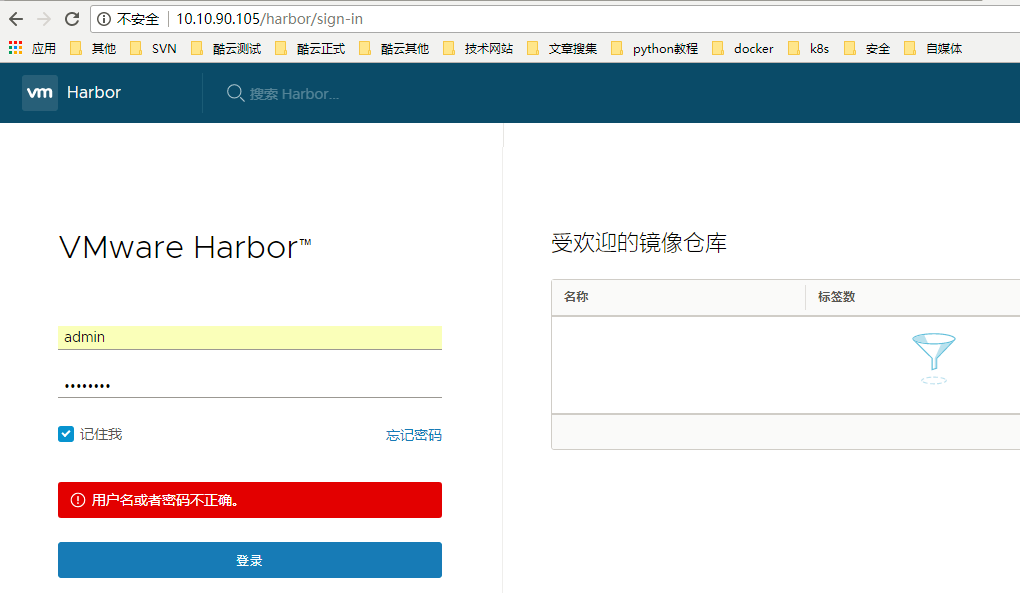Image resolution: width=1020 pixels, height=593 pixels.
Task: Click into the password field
Action: coord(249,385)
